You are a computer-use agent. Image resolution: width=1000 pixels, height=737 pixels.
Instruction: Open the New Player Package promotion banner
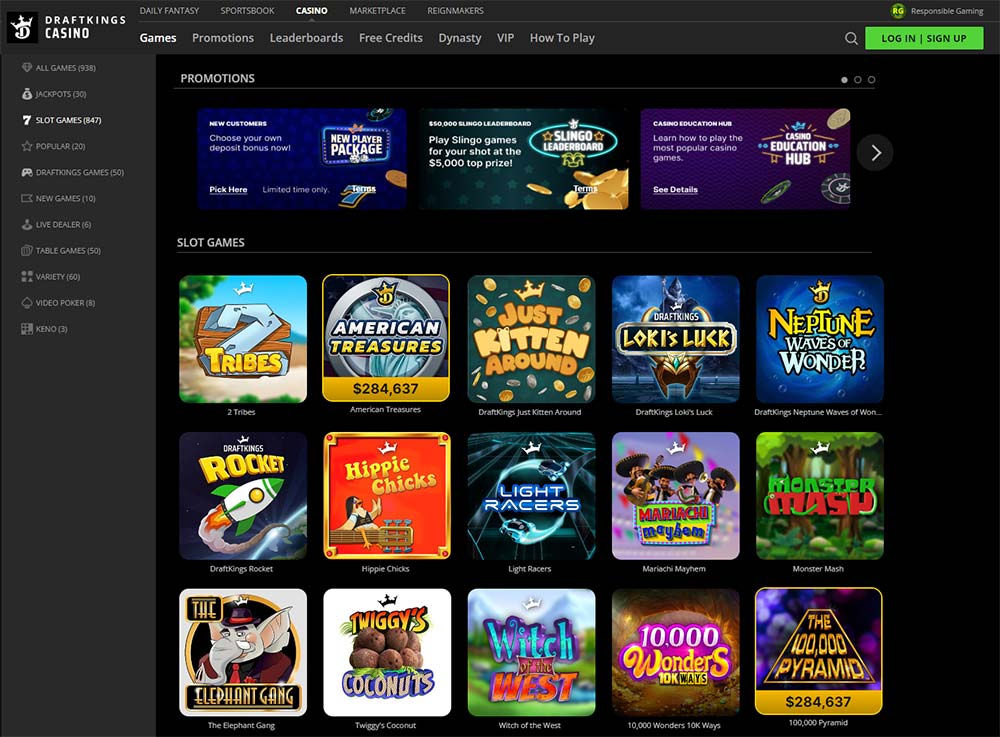click(302, 159)
